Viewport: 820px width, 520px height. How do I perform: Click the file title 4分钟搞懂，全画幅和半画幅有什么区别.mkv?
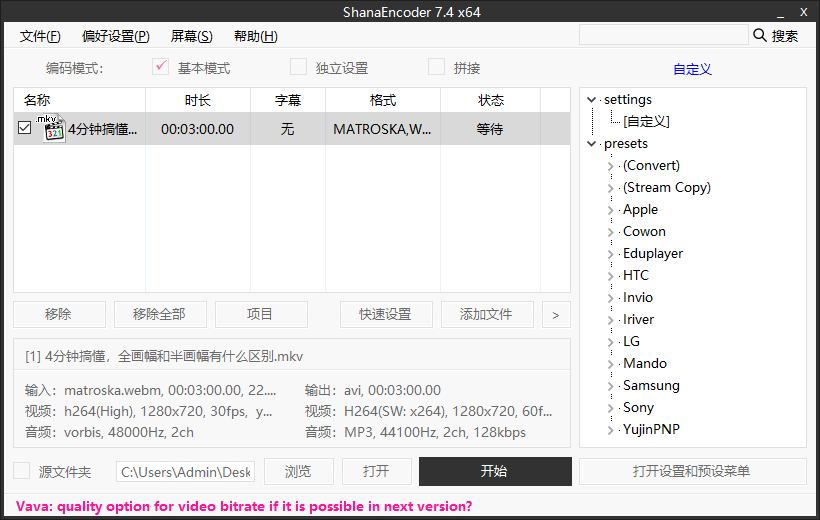[164, 356]
